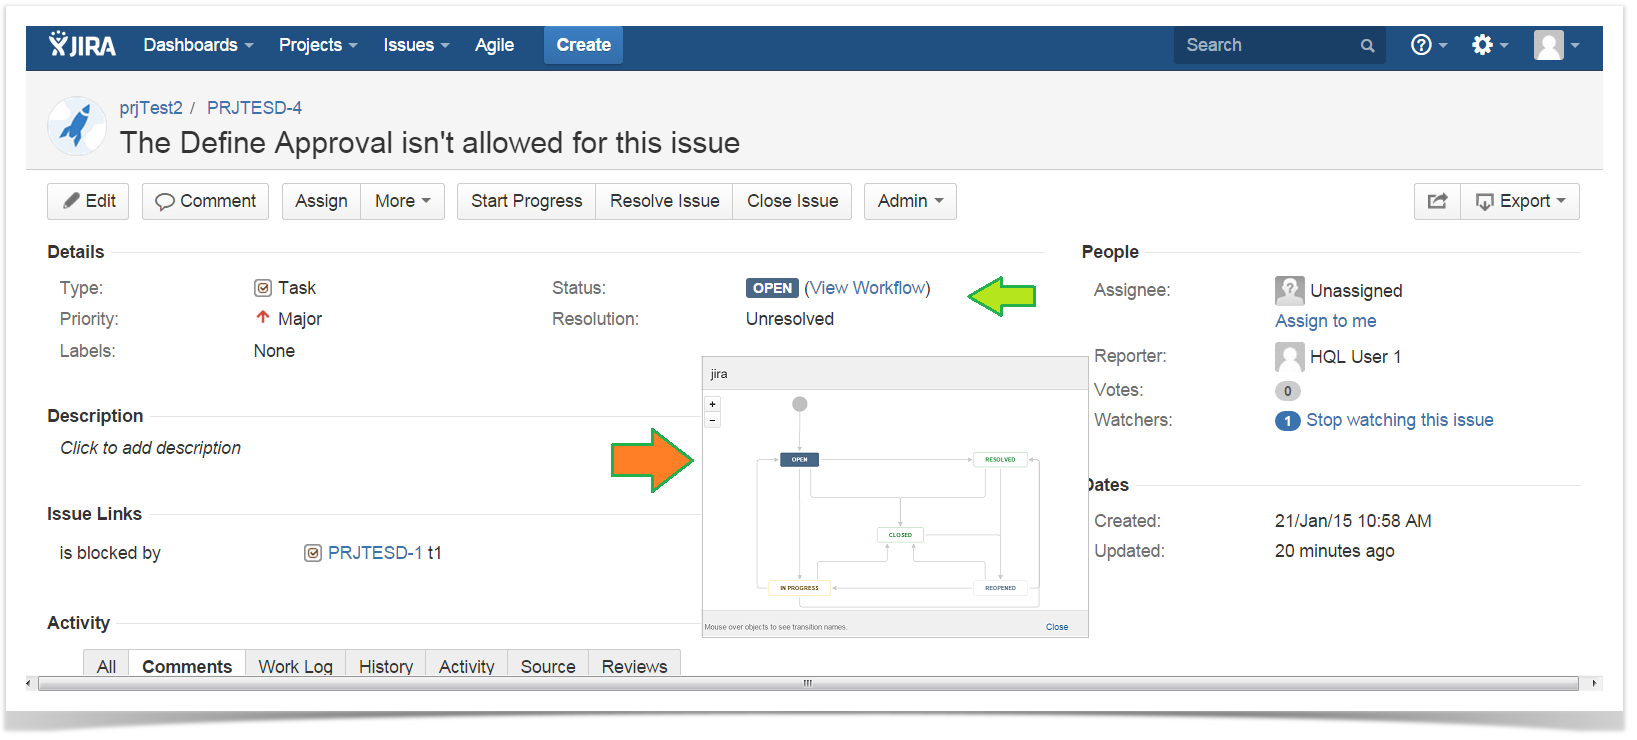Click the search magnifier icon
The image size is (1637, 740).
tap(1367, 46)
